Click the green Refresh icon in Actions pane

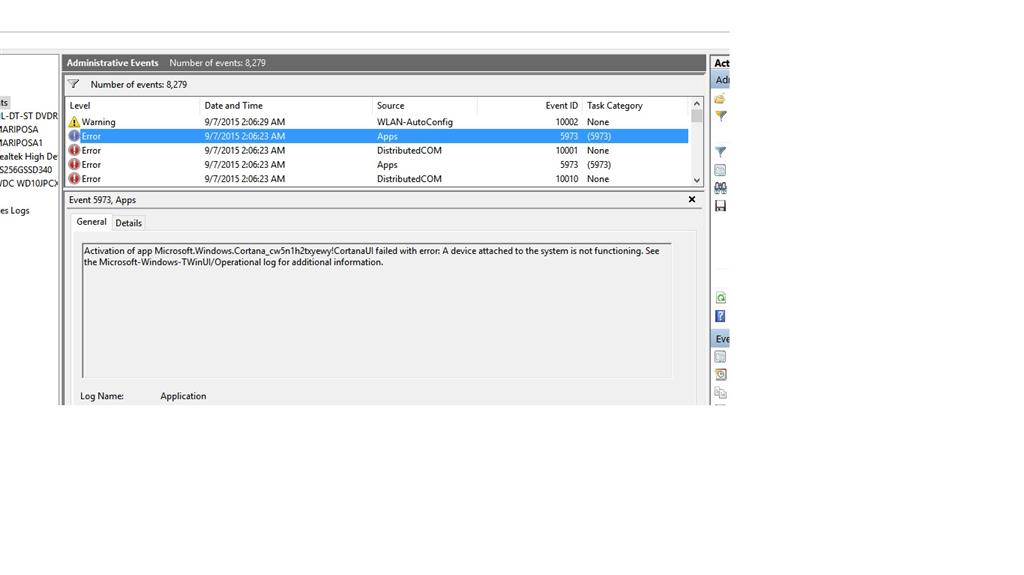point(720,298)
